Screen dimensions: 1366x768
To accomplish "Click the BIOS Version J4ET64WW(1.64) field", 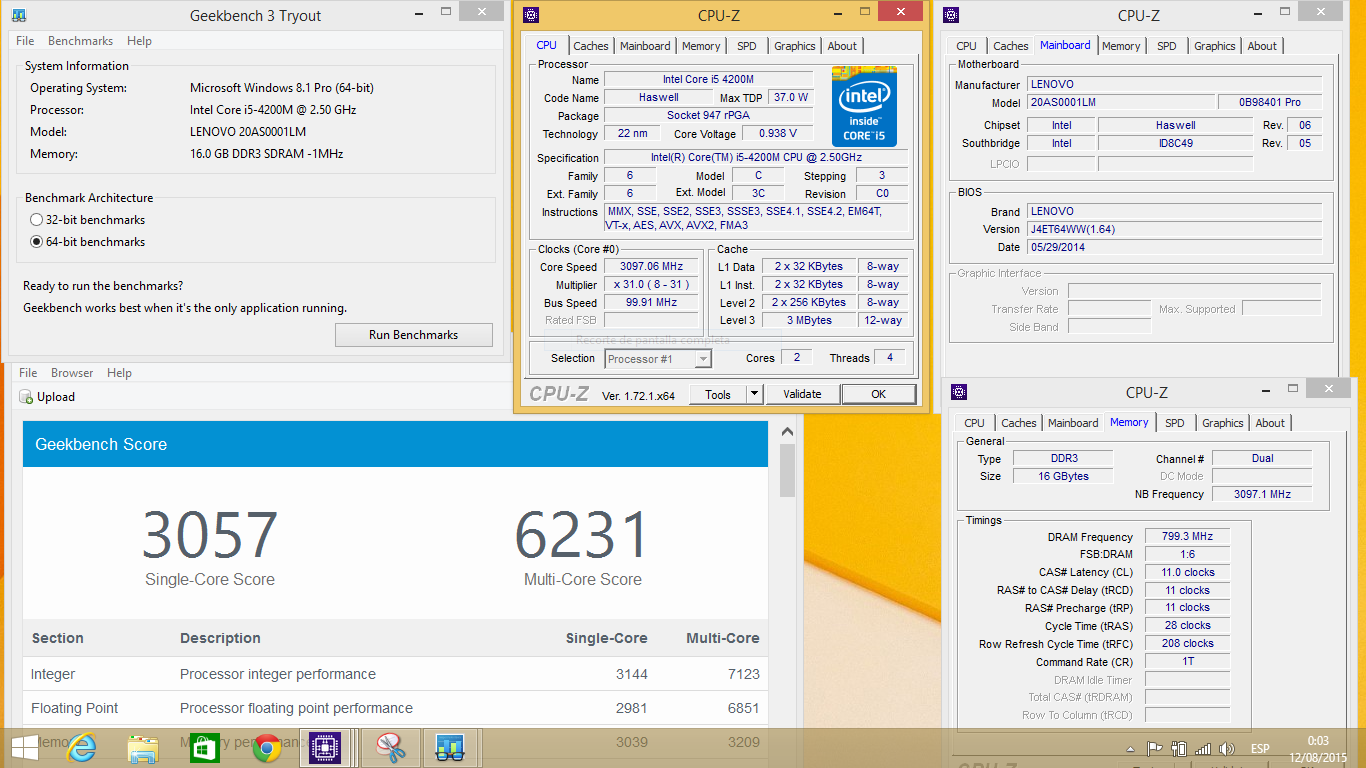I will pos(1175,229).
